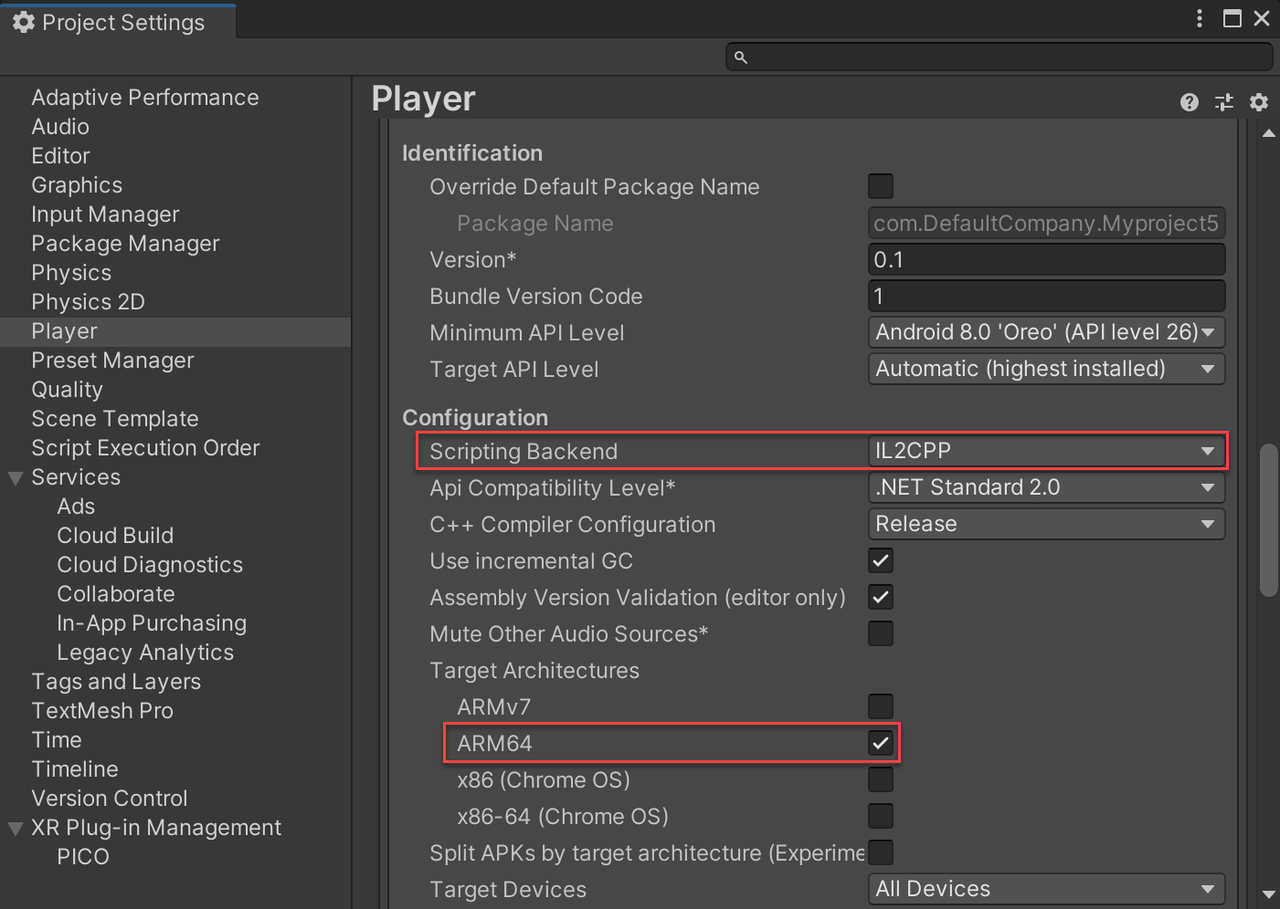
Task: Select Collaborate under Services
Action: tap(116, 594)
